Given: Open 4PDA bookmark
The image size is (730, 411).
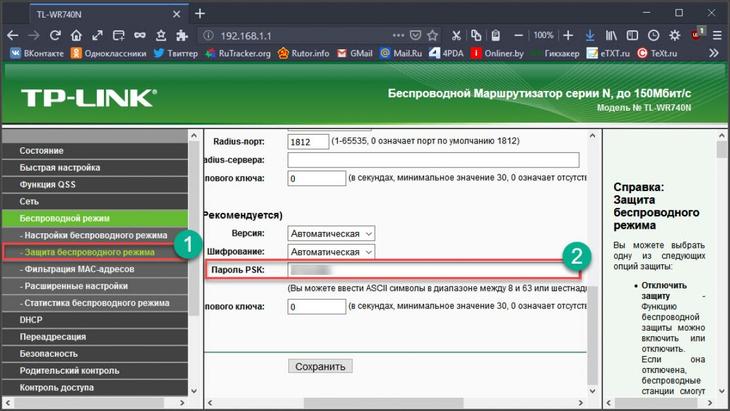Looking at the screenshot, I should click(446, 53).
